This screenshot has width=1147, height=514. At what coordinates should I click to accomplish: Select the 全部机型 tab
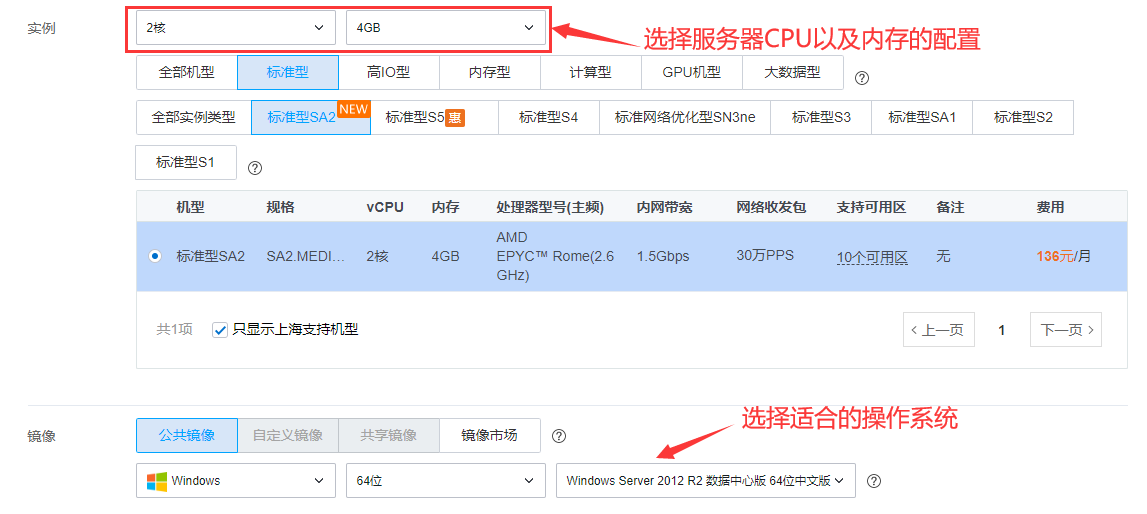[187, 72]
